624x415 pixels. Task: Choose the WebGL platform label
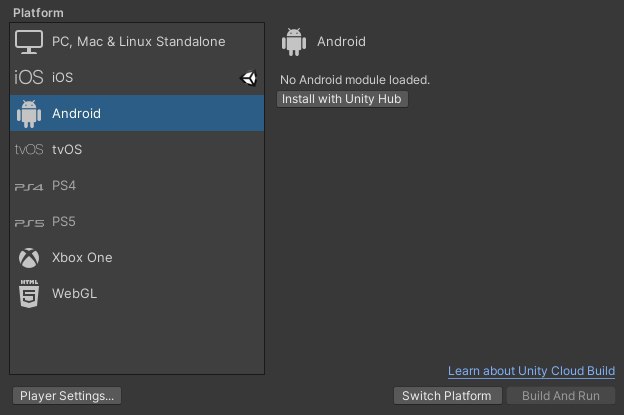click(74, 294)
